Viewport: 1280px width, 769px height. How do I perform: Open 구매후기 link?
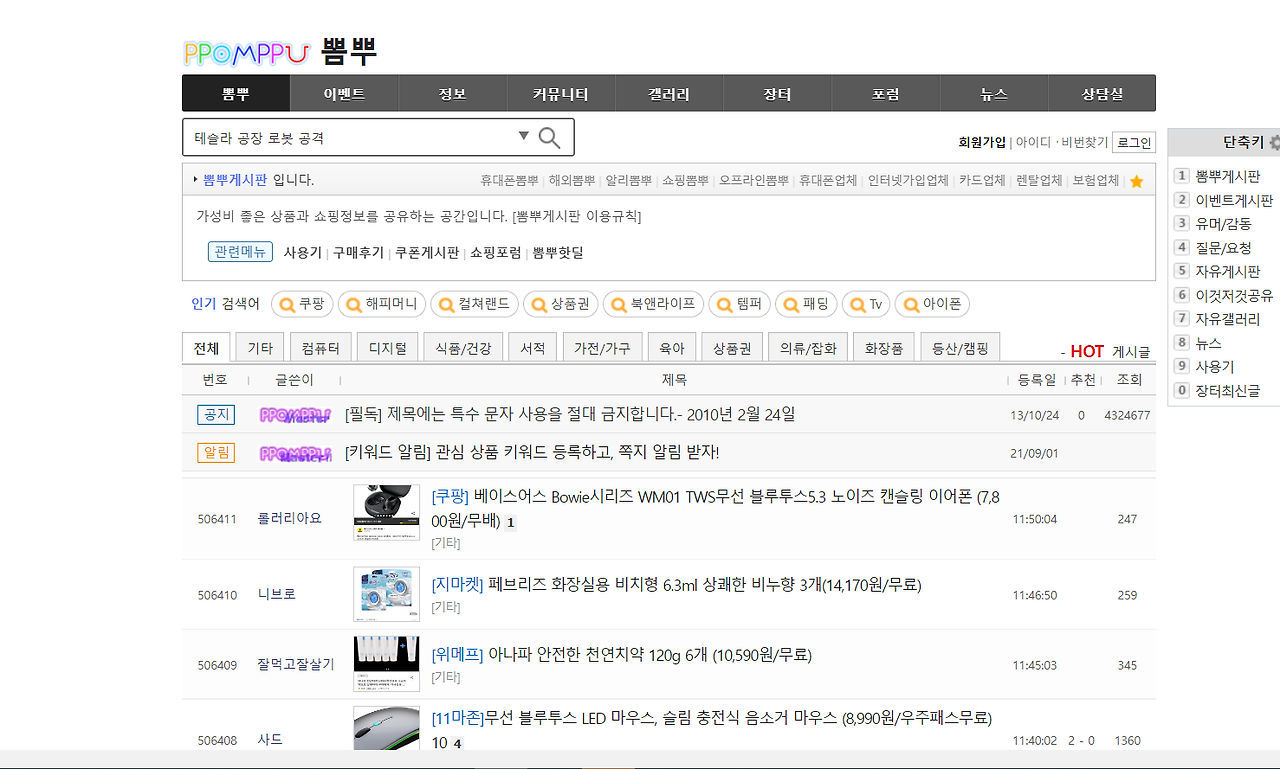click(358, 253)
